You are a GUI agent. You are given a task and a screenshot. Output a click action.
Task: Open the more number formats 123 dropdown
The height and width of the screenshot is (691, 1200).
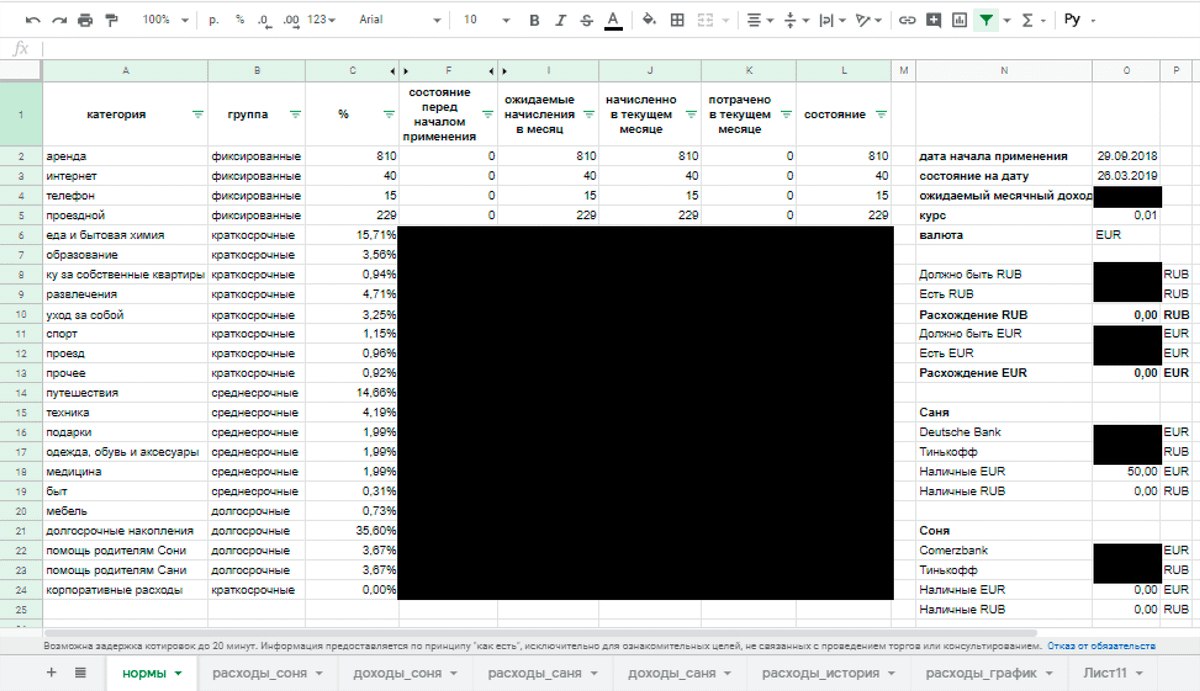click(321, 20)
